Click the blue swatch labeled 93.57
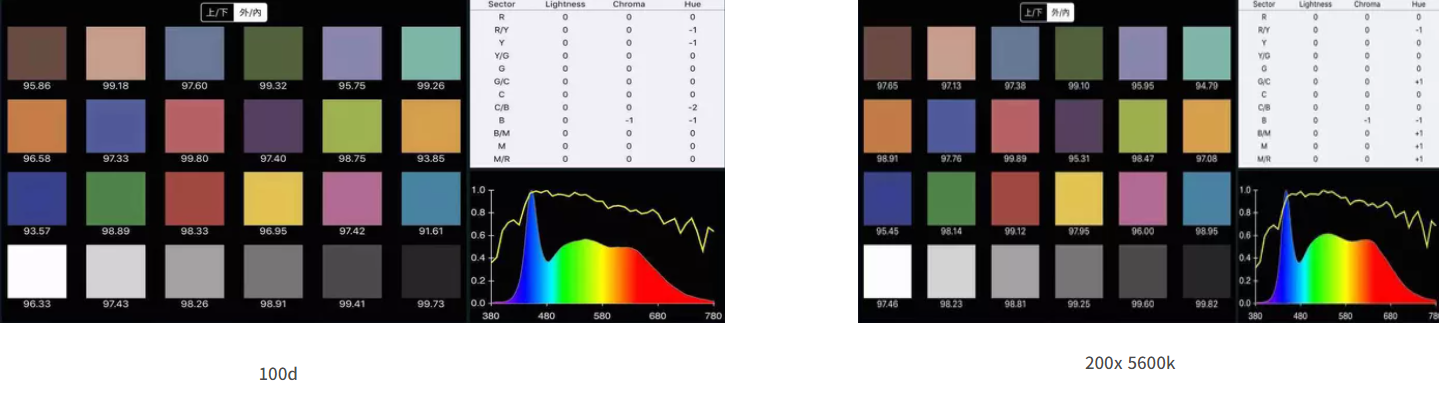1439x399 pixels. pyautogui.click(x=37, y=198)
